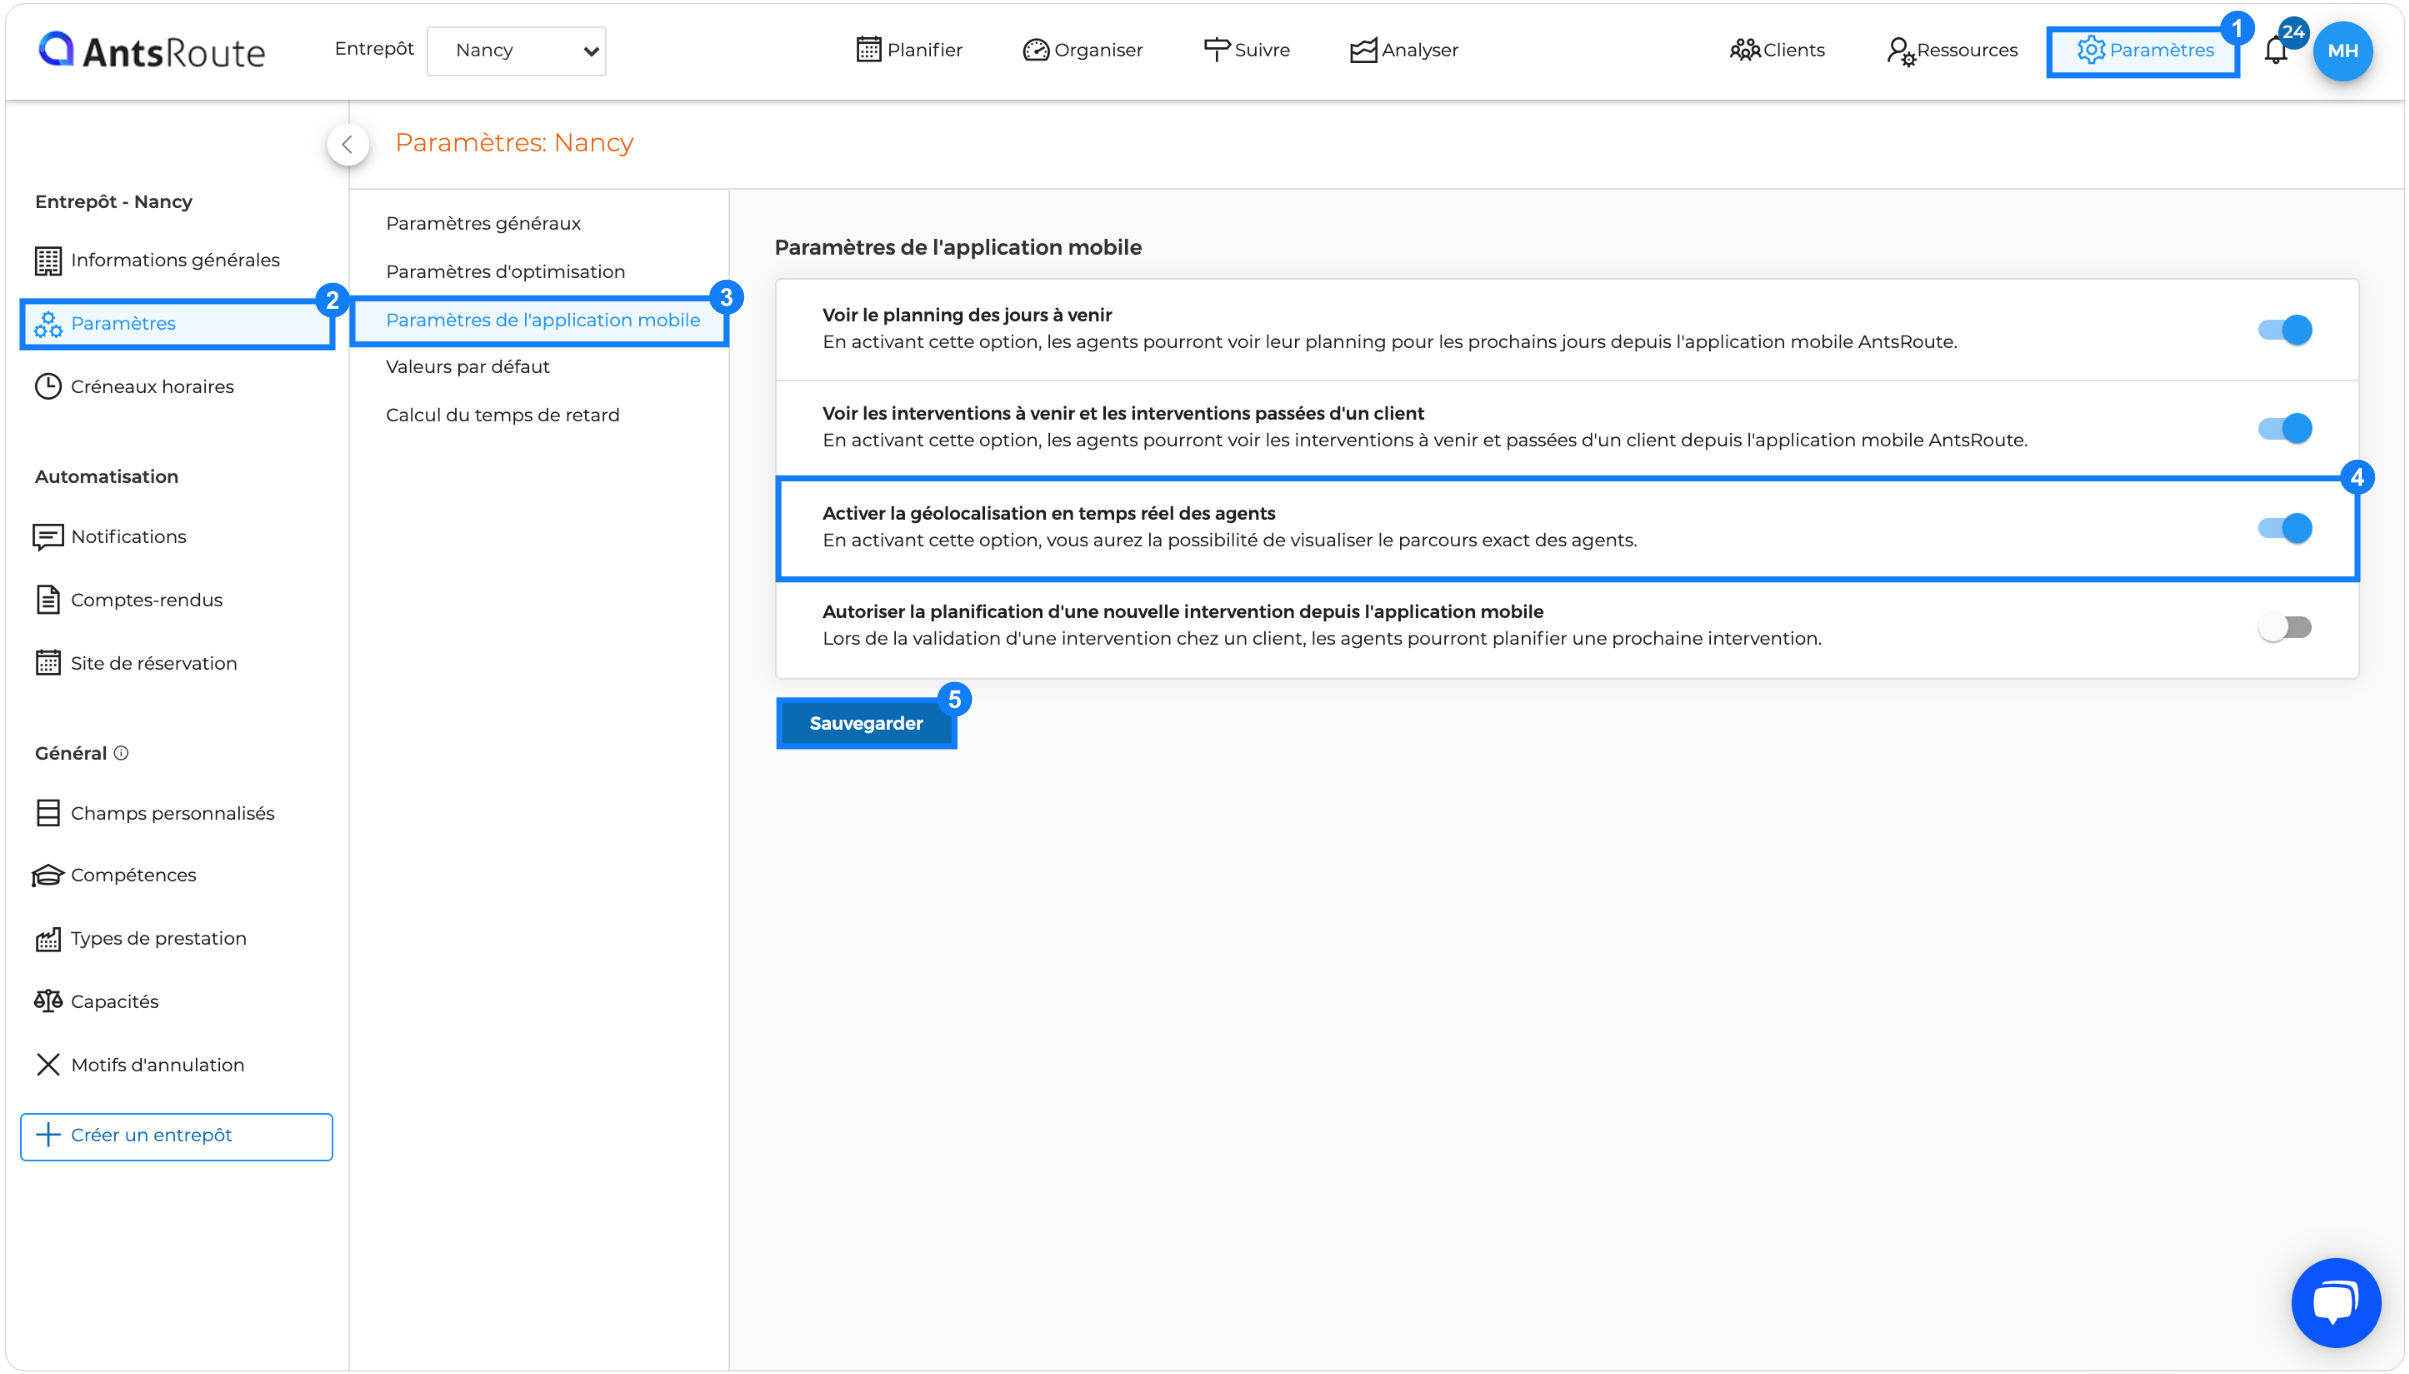Open the MH user avatar menu
Image resolution: width=2409 pixels, height=1374 pixels.
pyautogui.click(x=2342, y=50)
